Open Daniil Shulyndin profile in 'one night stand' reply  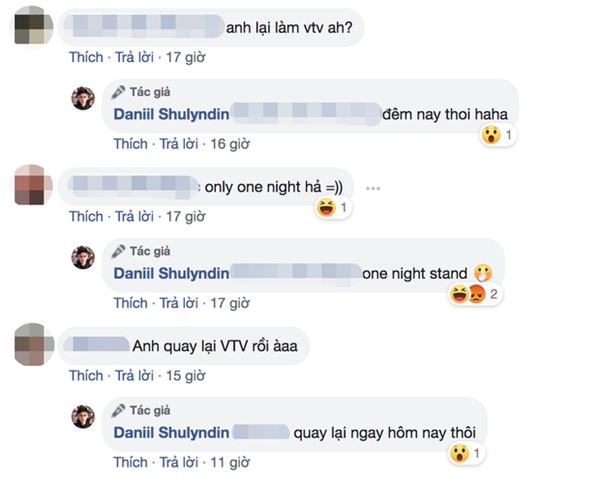(x=171, y=273)
